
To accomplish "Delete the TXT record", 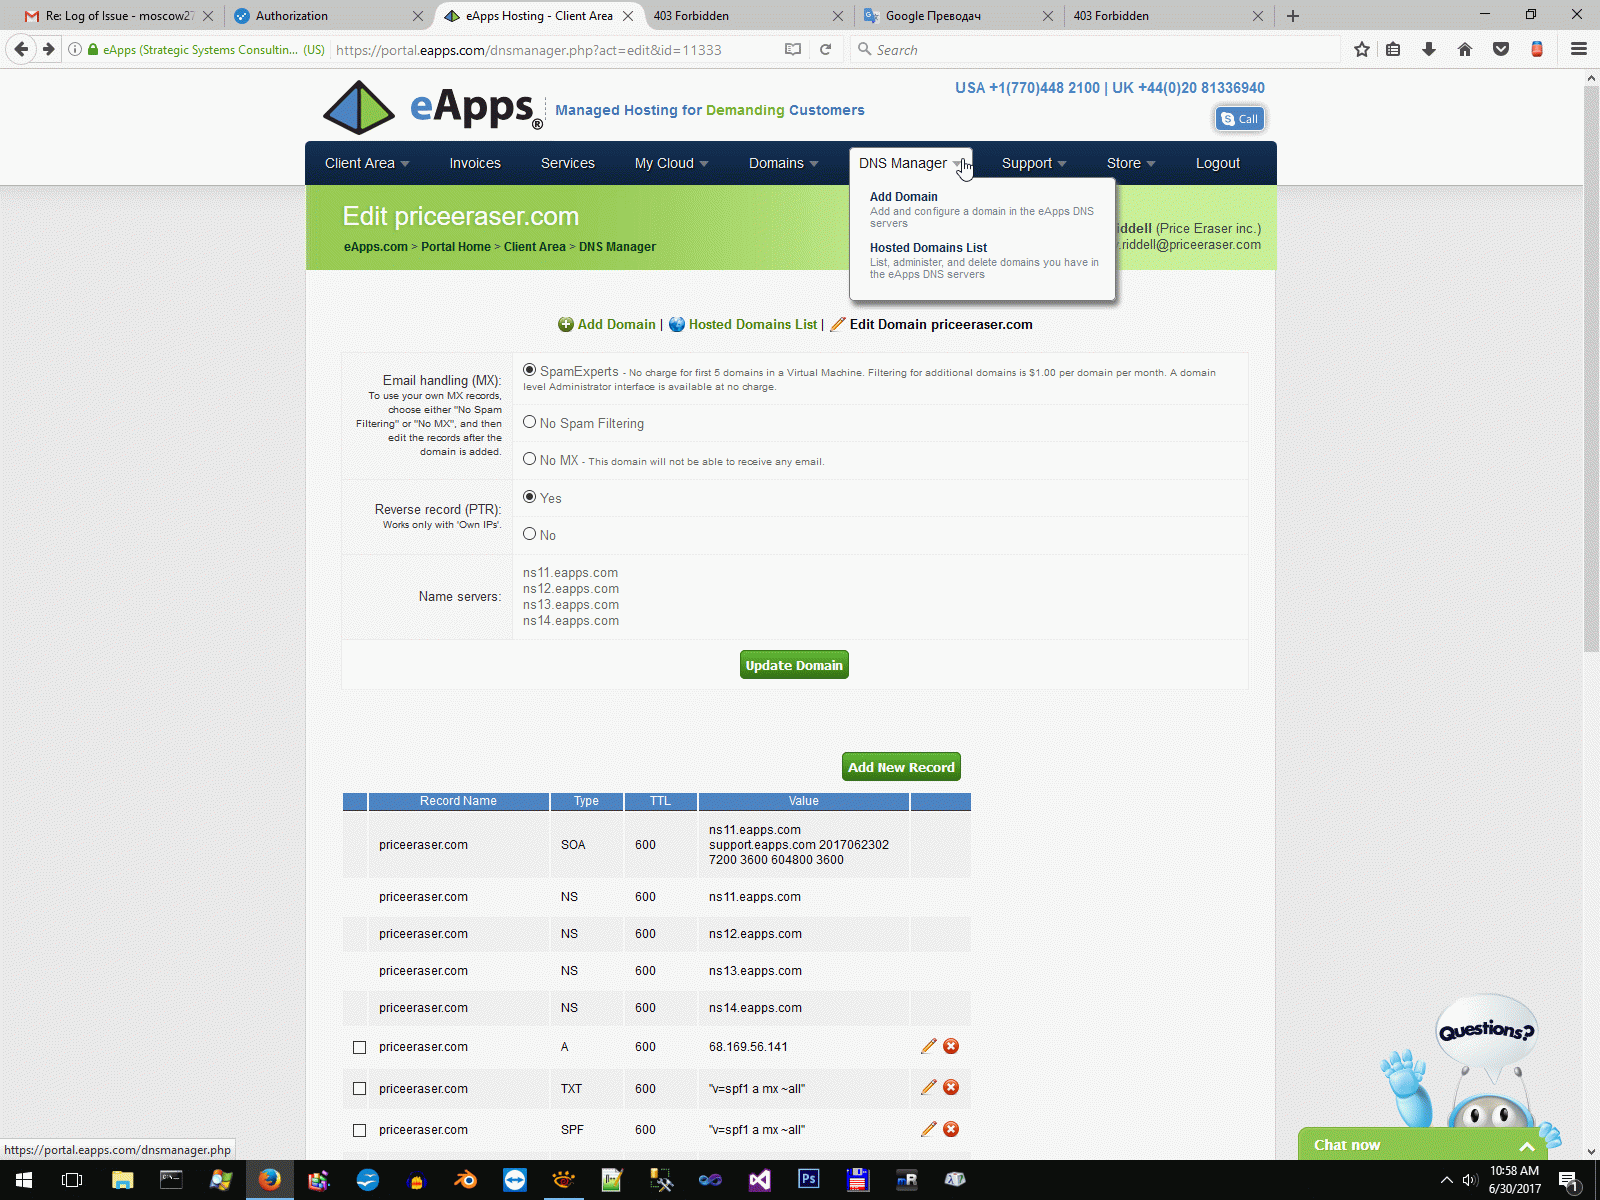I will click(x=951, y=1087).
